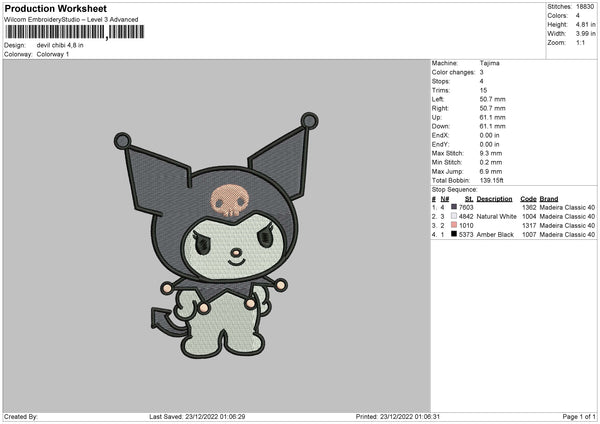Click the 'Created By:' footer label
The width and height of the screenshot is (600, 424).
(21, 417)
